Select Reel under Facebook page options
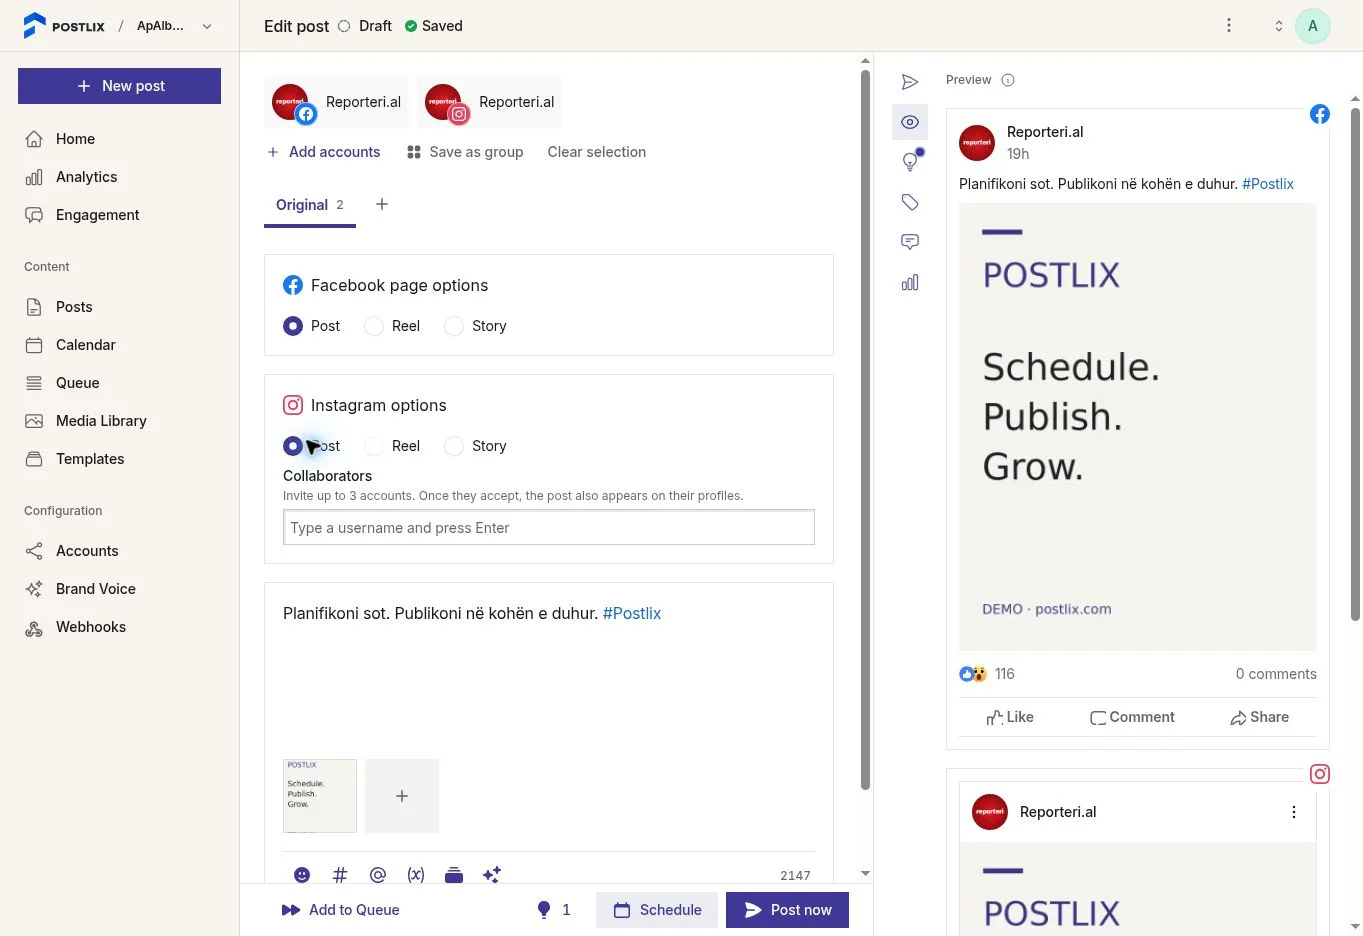The image size is (1363, 936). pyautogui.click(x=393, y=326)
